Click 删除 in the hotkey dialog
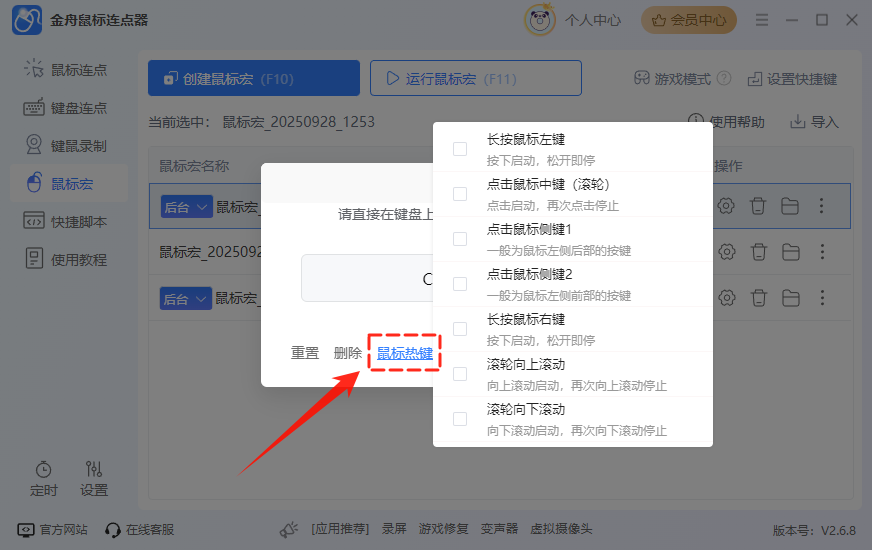872x550 pixels. point(348,353)
